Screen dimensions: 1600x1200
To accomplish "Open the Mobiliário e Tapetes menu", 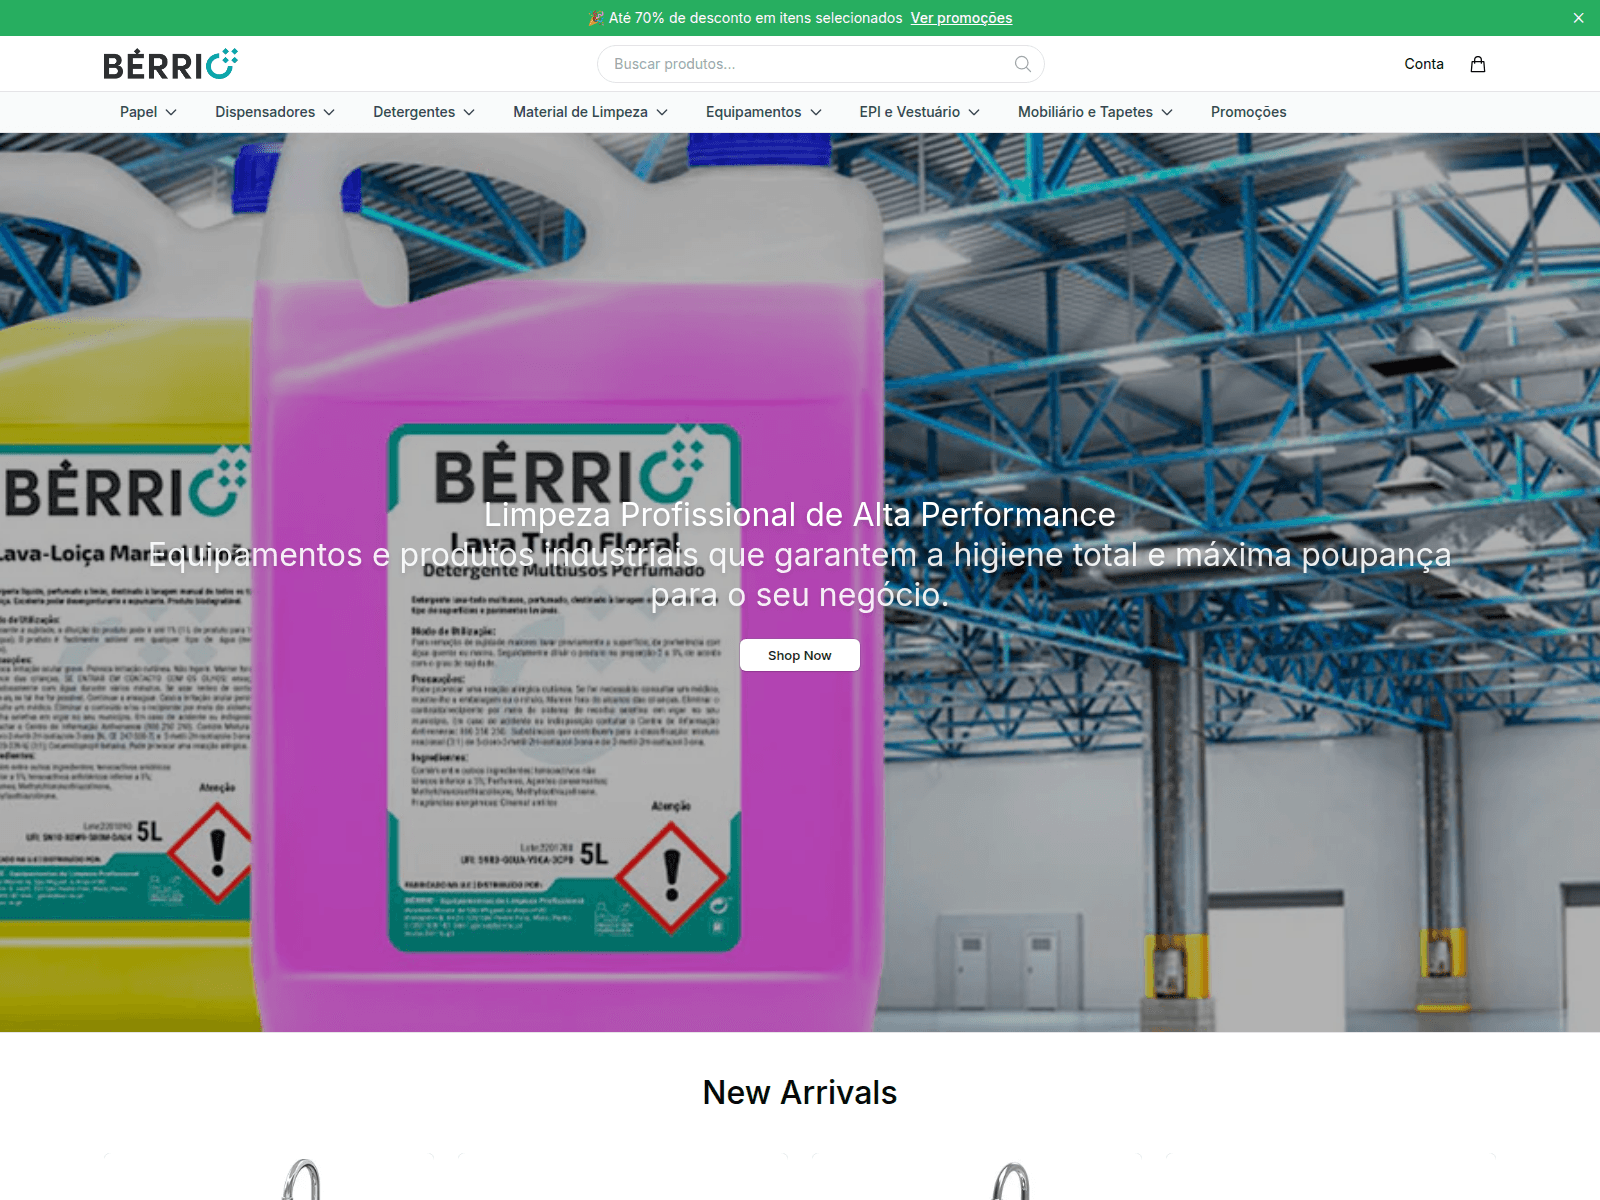I will click(1095, 112).
